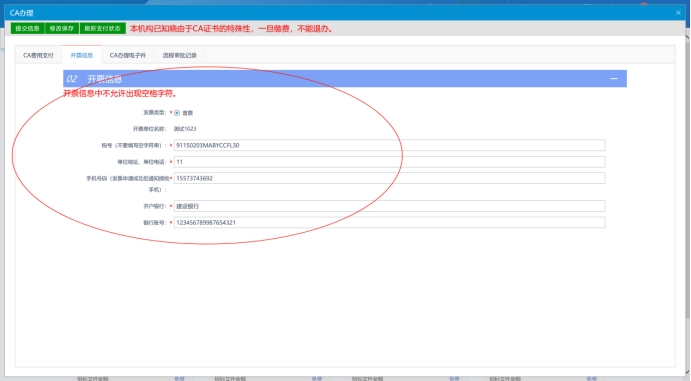Click the dialog's vertical scrollbar on the right
691x381 pixels.
687,176
